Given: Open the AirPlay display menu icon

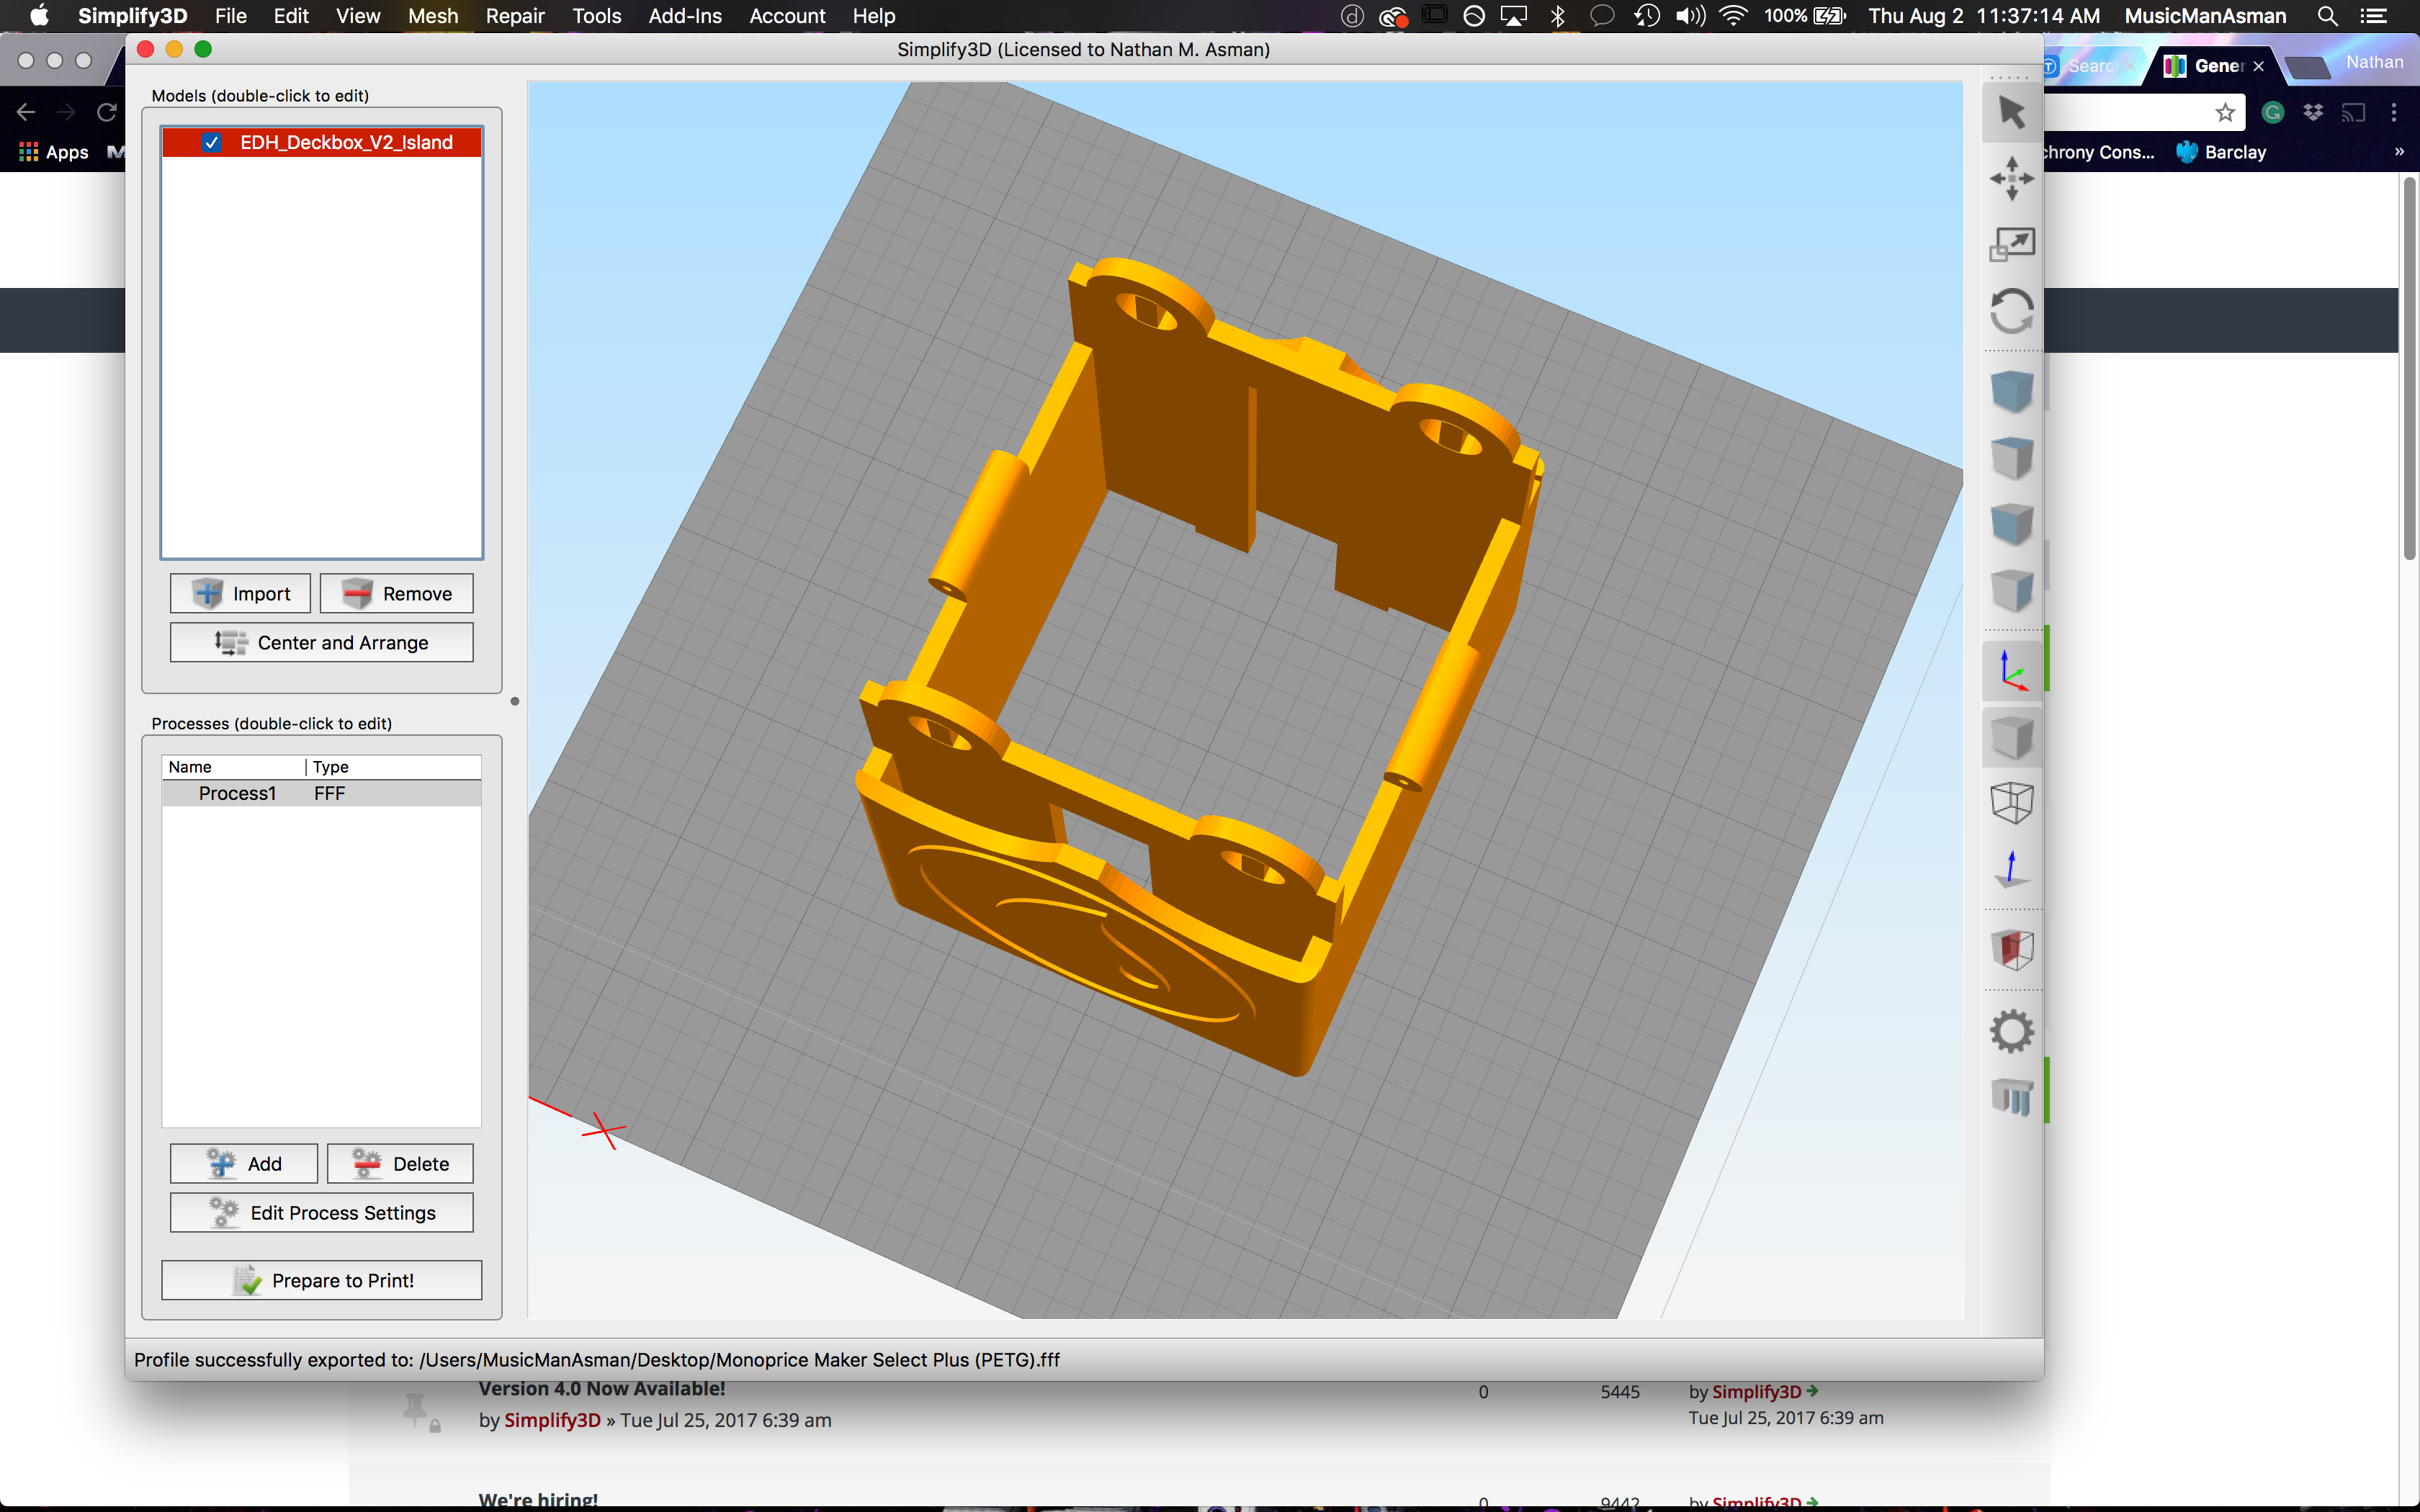Looking at the screenshot, I should [1514, 16].
